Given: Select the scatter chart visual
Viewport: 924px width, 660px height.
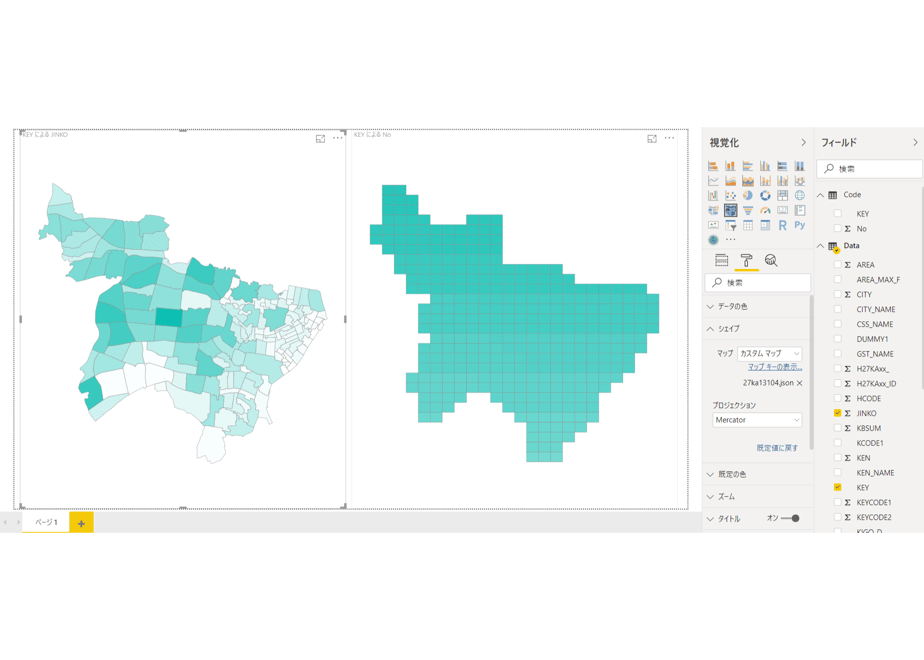Looking at the screenshot, I should click(x=730, y=195).
